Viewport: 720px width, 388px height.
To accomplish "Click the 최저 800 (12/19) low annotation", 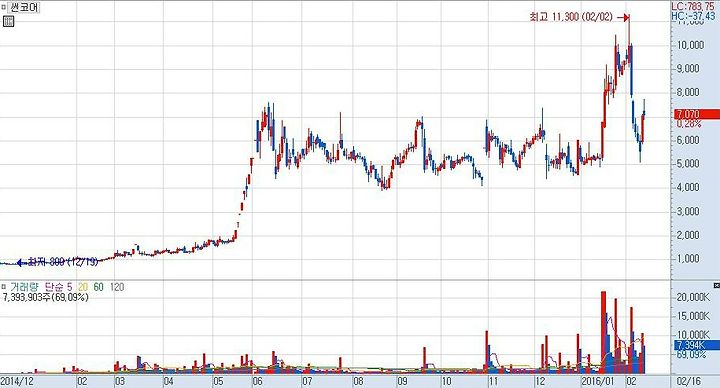I will click(x=63, y=262).
